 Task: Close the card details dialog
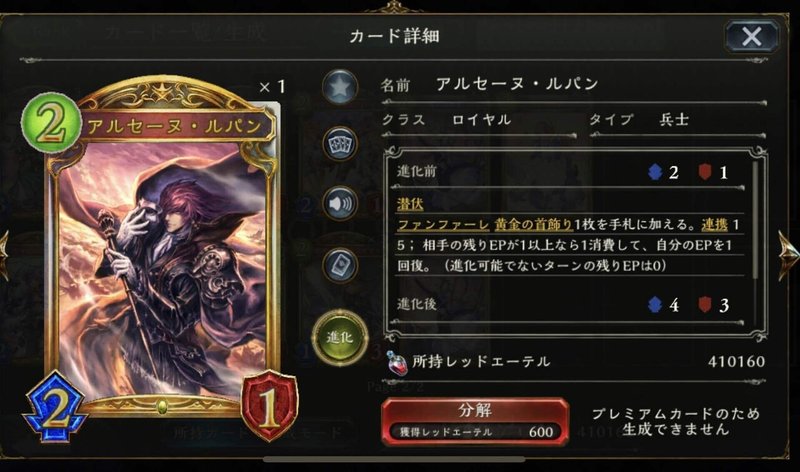click(752, 36)
